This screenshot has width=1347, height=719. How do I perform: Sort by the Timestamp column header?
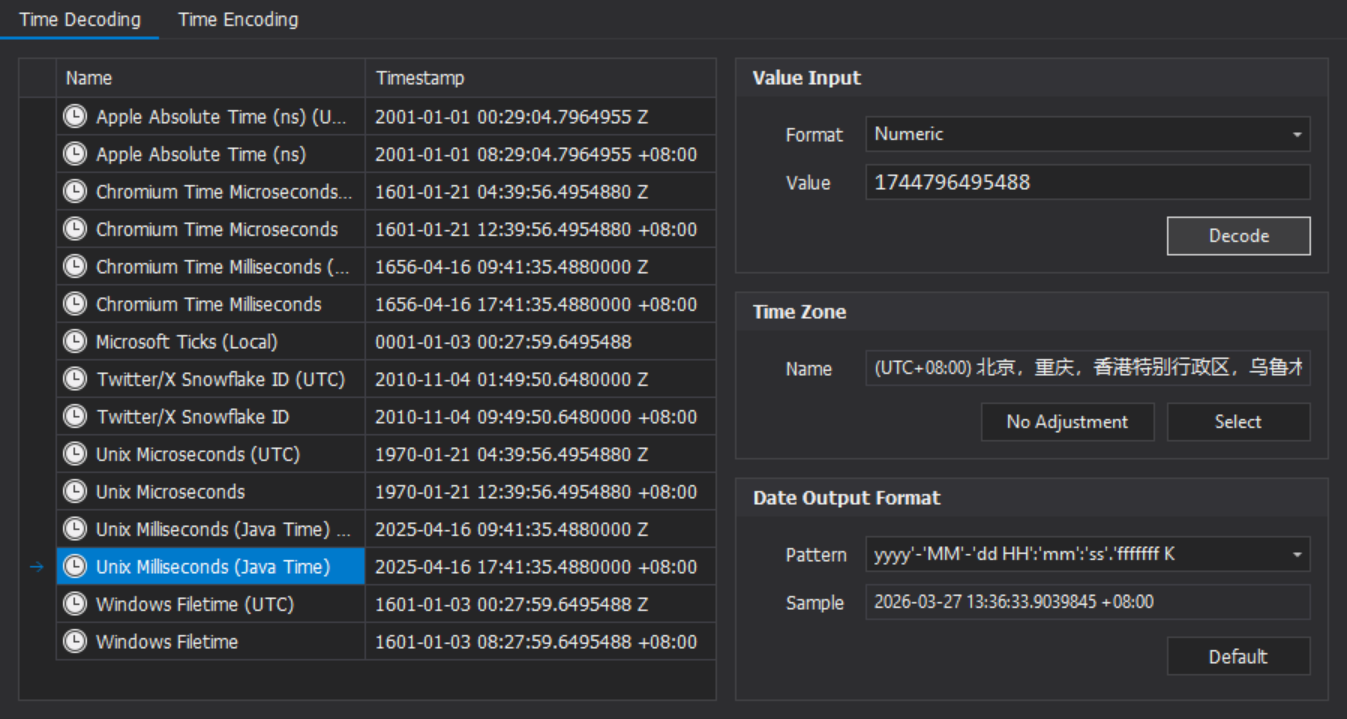(x=541, y=78)
